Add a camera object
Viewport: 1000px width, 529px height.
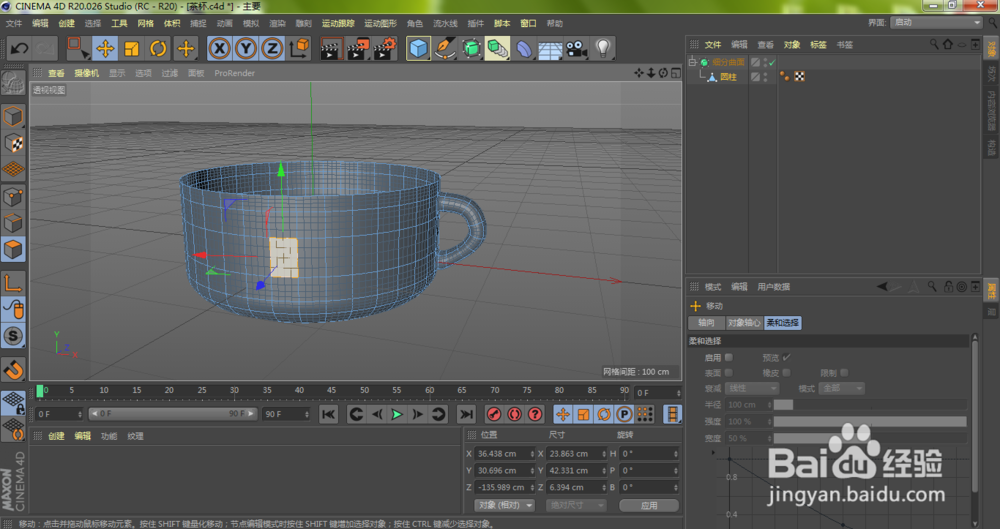[577, 48]
